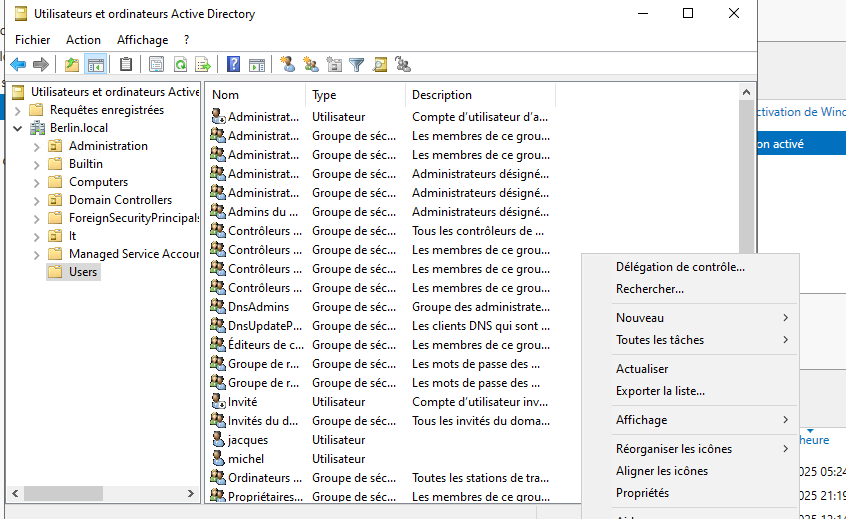Sort list by the Type column header
Screen dimensions: 846x519
point(355,95)
